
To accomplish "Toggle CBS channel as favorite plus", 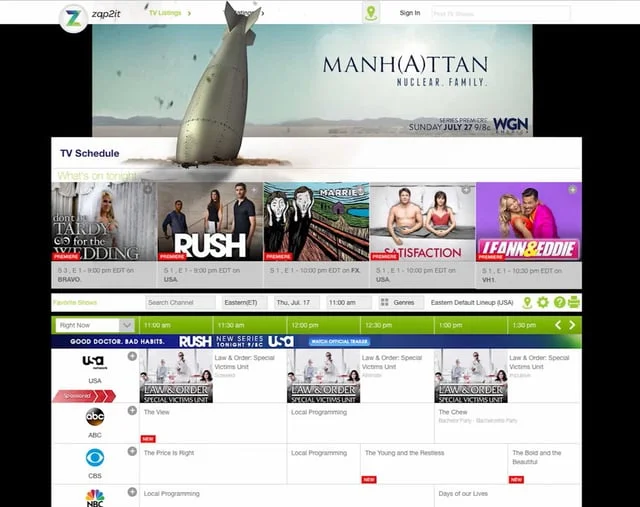I will [132, 451].
